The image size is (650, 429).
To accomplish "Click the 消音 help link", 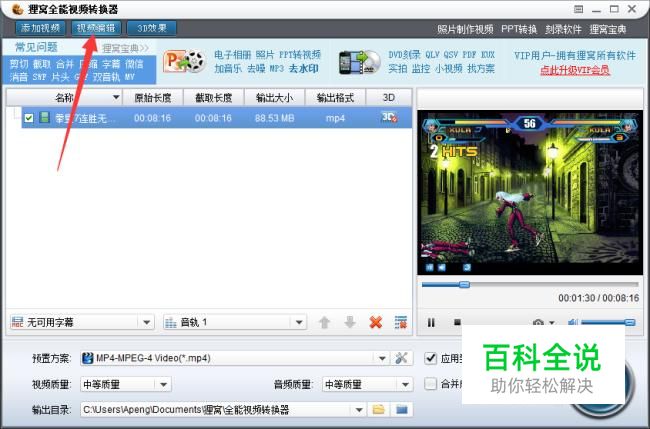I will tap(19, 77).
